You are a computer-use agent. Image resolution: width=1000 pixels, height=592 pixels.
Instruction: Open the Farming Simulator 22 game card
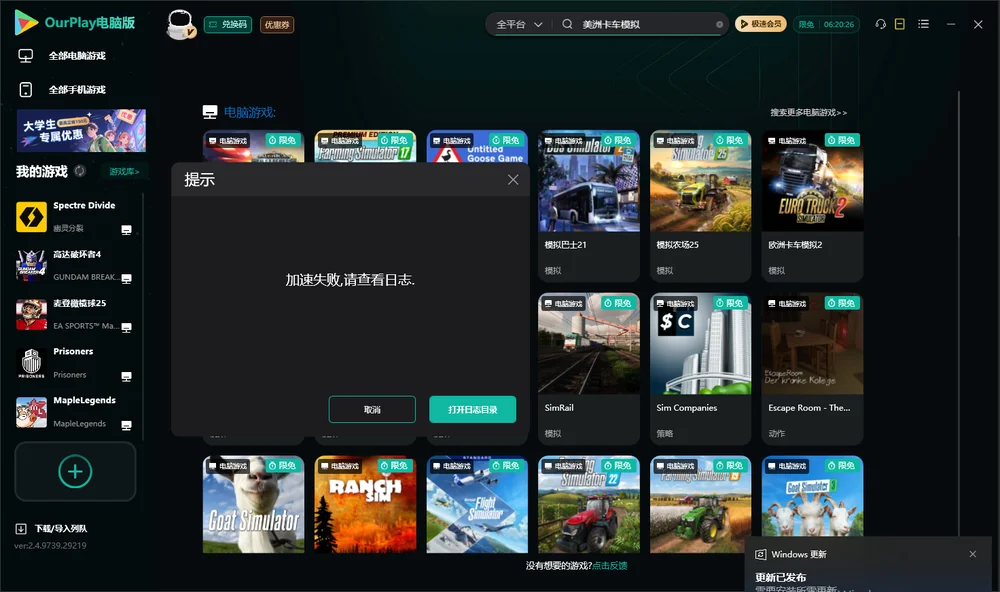point(589,504)
